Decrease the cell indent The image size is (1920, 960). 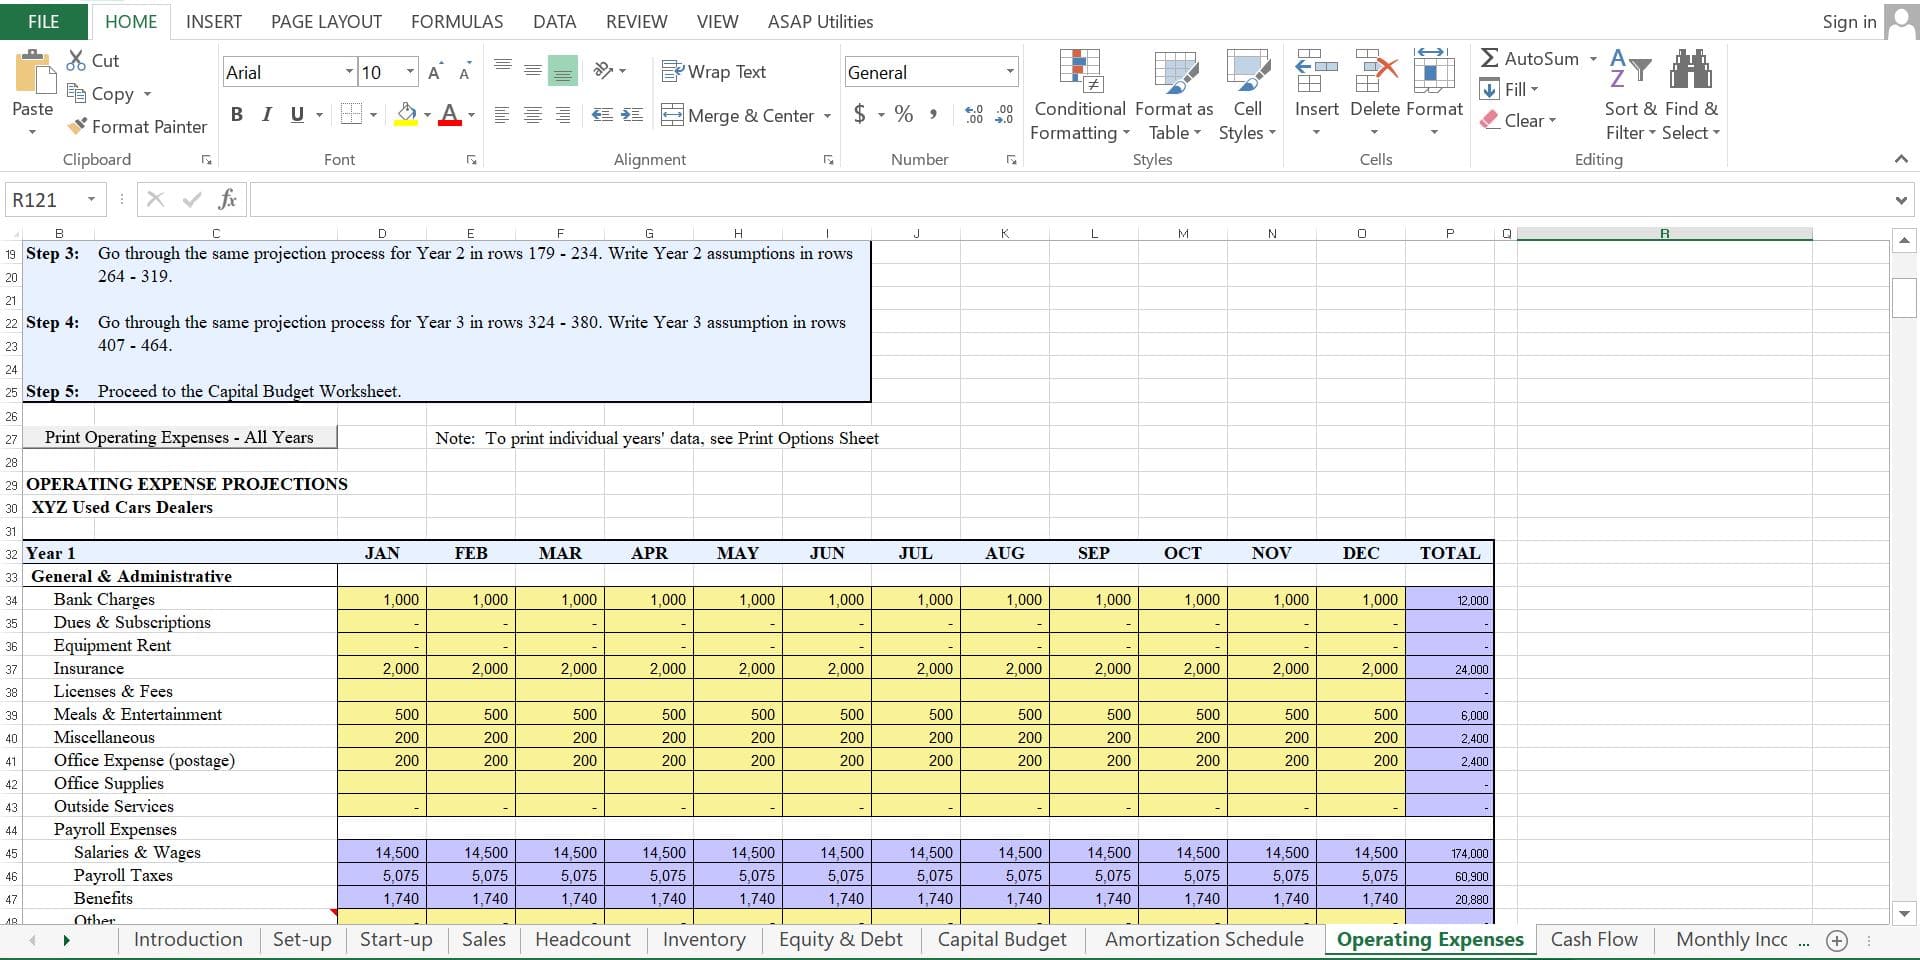point(602,115)
